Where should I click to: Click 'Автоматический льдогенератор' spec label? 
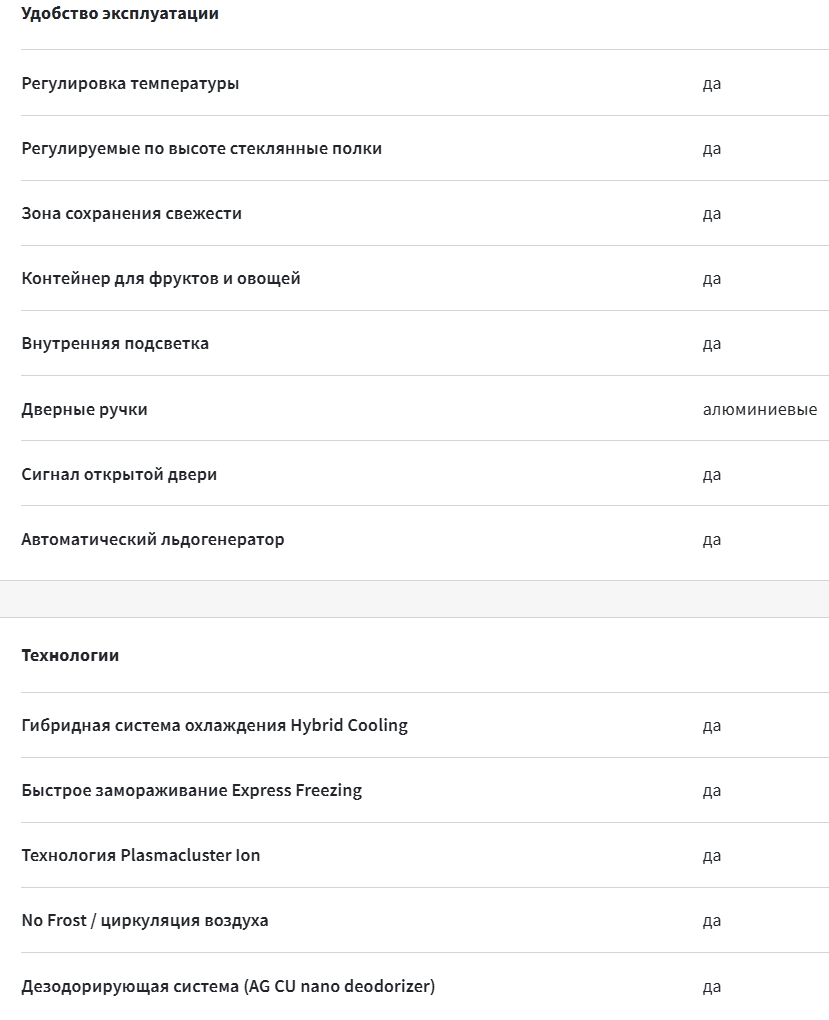[153, 540]
